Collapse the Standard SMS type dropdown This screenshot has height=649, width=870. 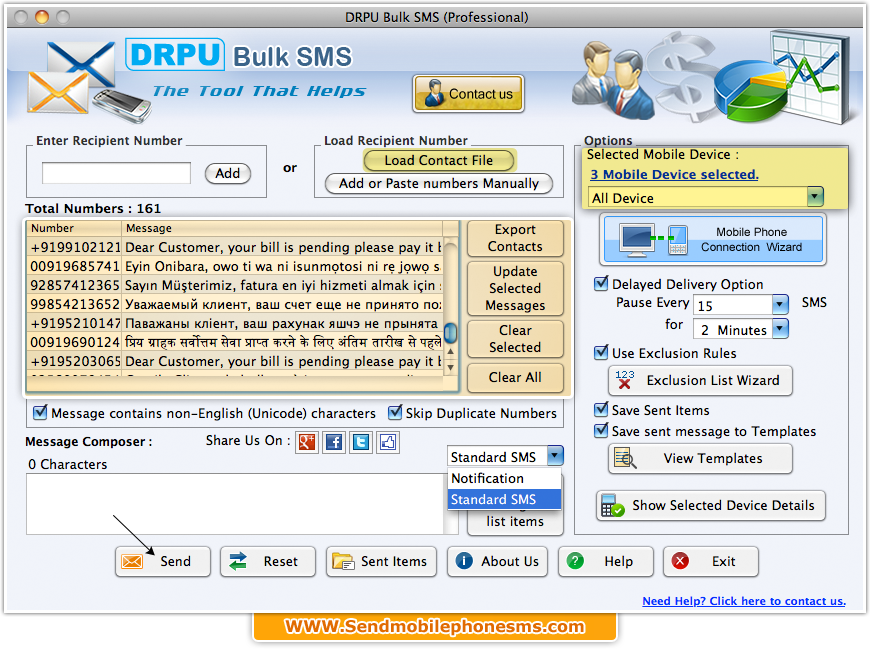pos(555,456)
